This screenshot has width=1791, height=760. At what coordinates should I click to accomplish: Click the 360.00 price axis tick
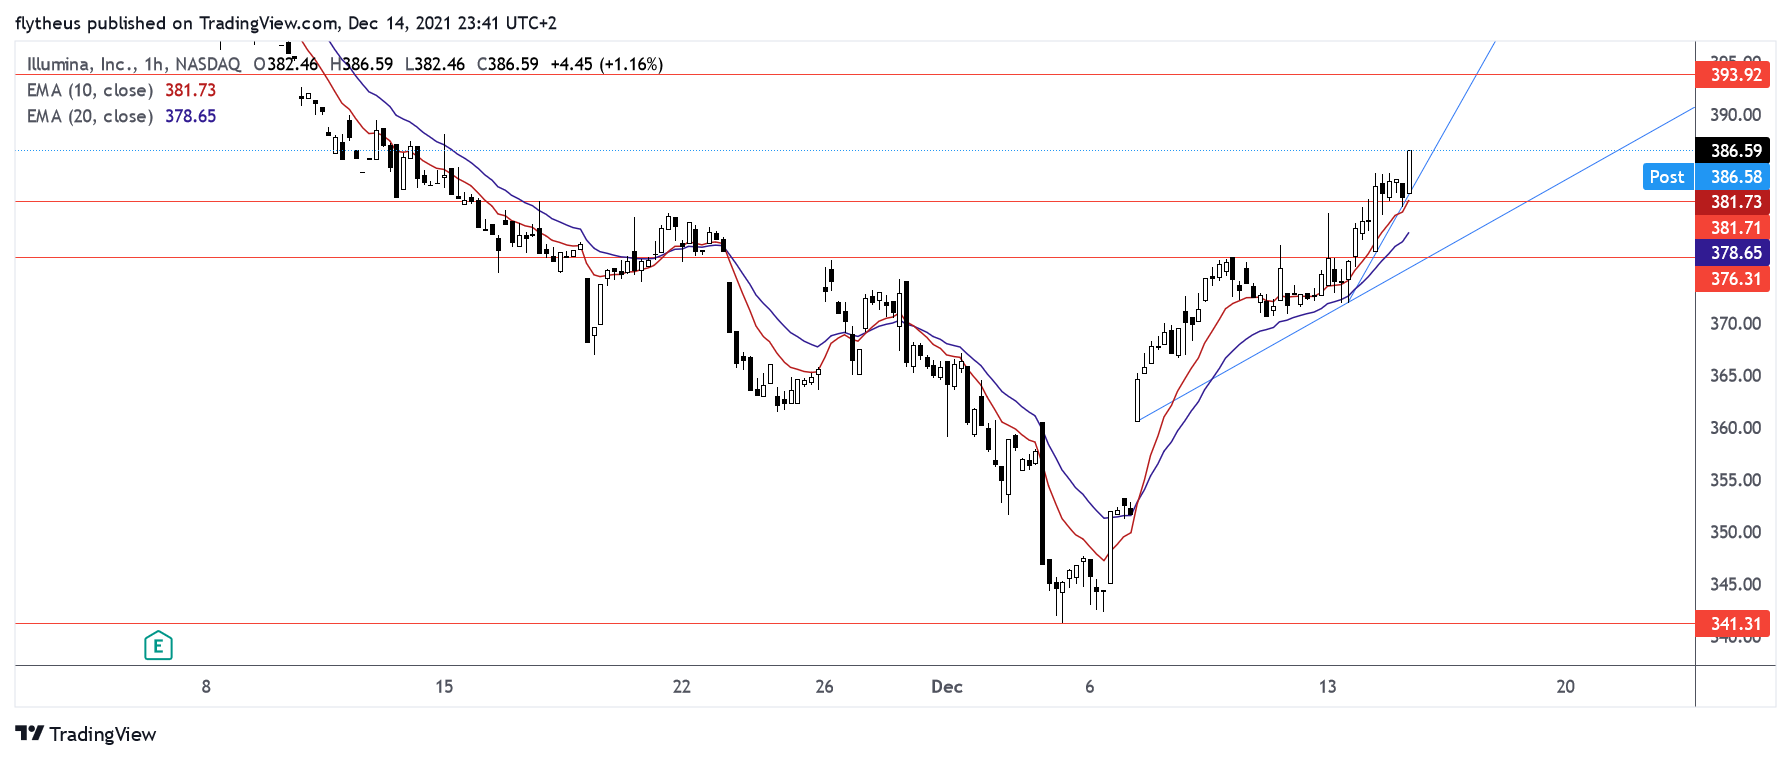click(x=1735, y=427)
